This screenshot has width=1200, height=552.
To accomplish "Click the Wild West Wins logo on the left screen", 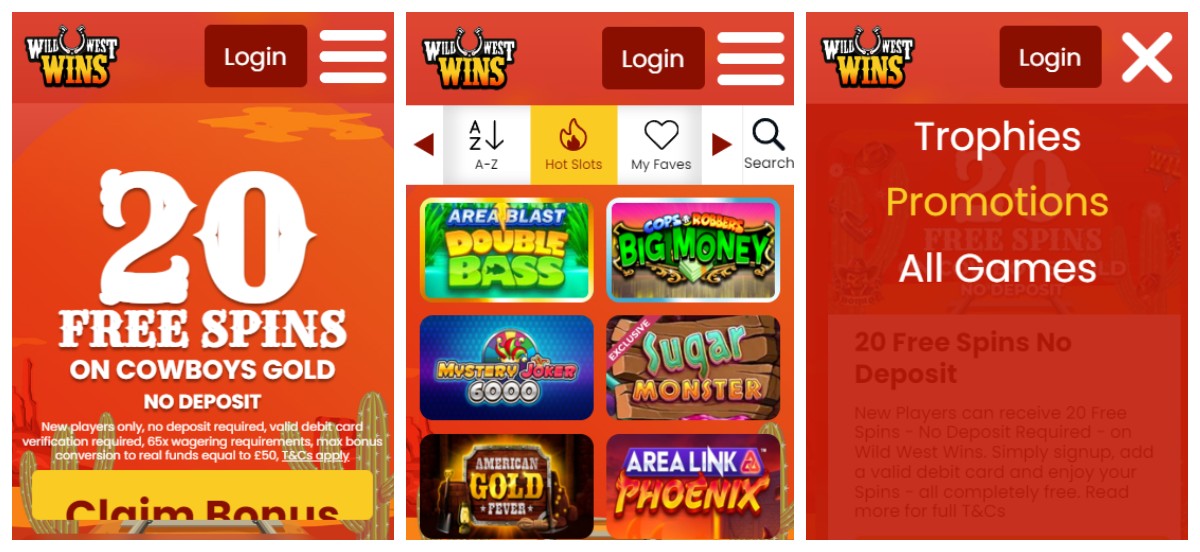I will (72, 56).
